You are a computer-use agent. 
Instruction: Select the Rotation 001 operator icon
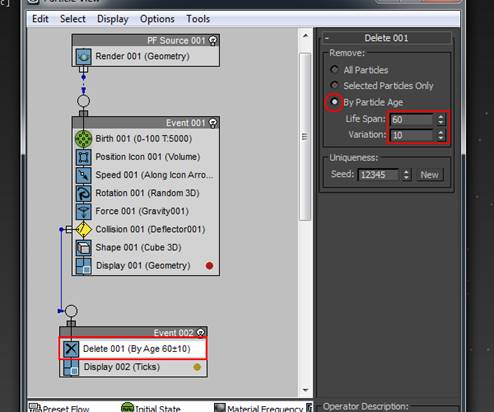tap(83, 193)
